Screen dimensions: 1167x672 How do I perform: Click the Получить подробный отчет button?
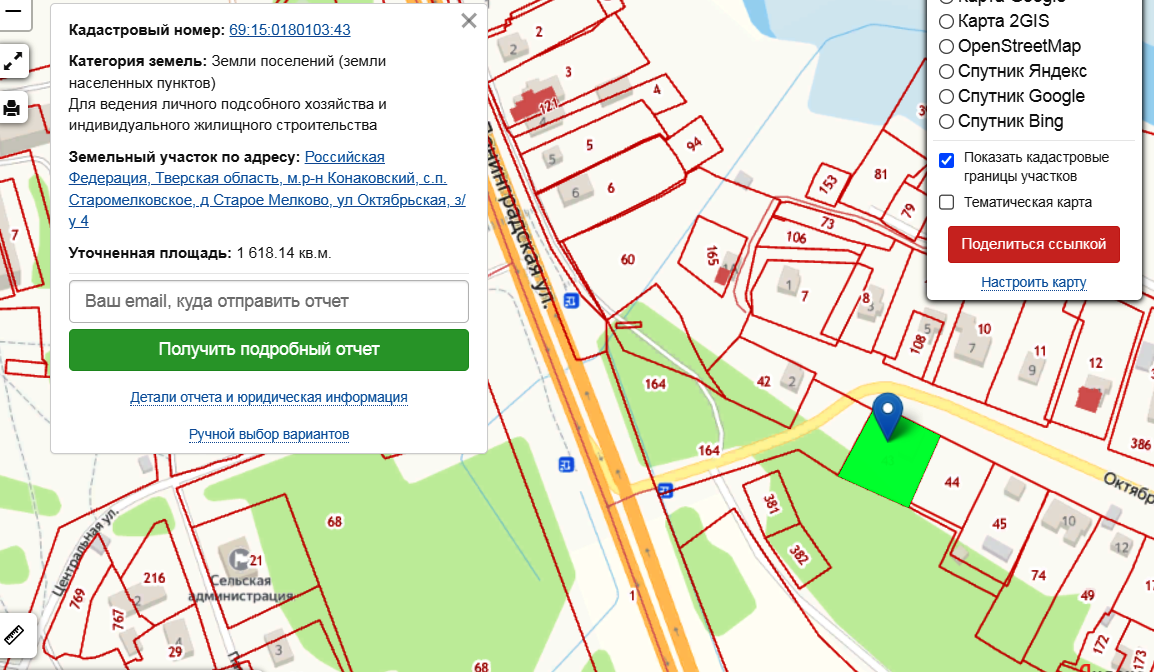(x=269, y=350)
